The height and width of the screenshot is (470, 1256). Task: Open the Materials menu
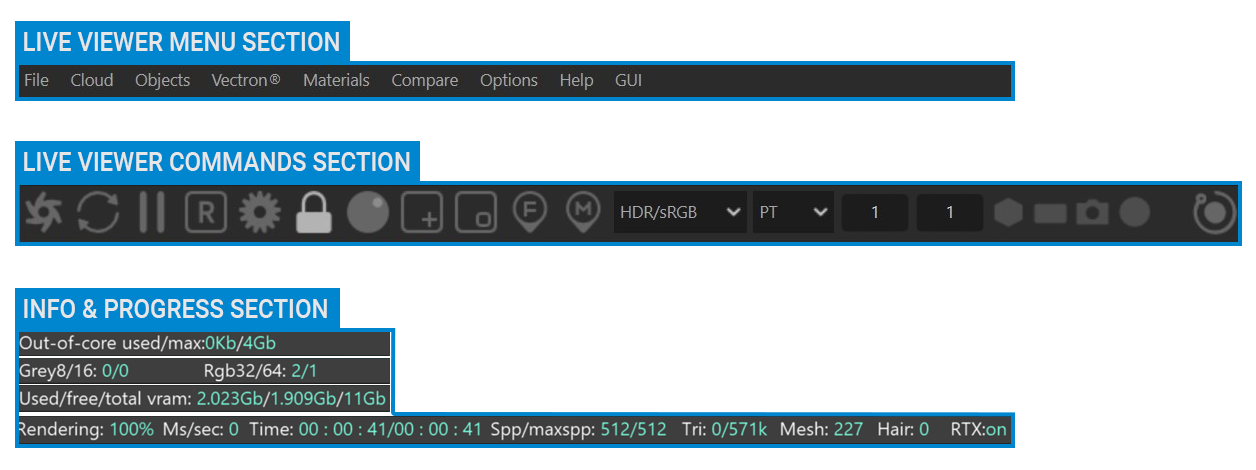coord(336,80)
